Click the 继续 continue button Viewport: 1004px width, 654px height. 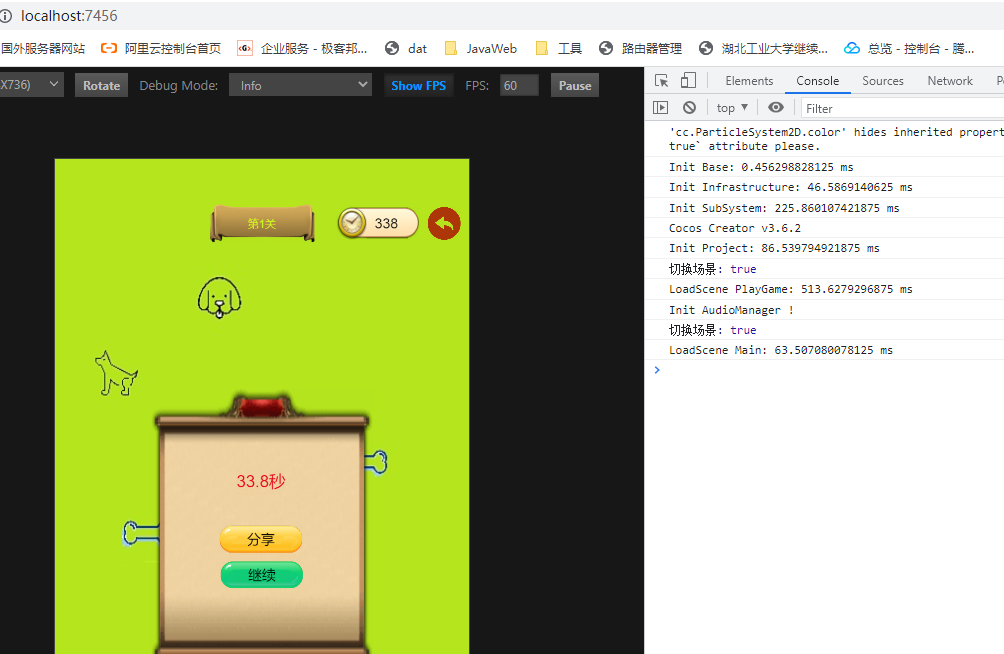pyautogui.click(x=261, y=575)
